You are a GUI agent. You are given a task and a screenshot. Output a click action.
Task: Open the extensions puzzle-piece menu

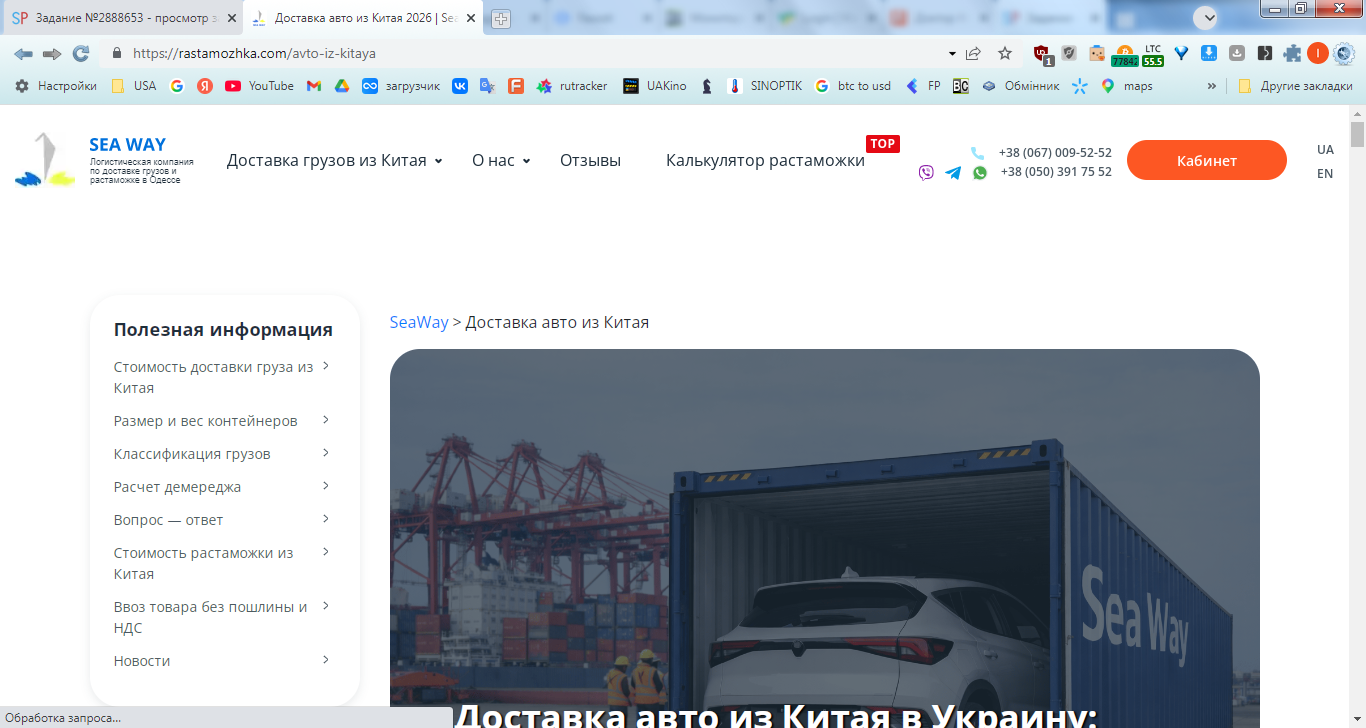tap(1292, 54)
